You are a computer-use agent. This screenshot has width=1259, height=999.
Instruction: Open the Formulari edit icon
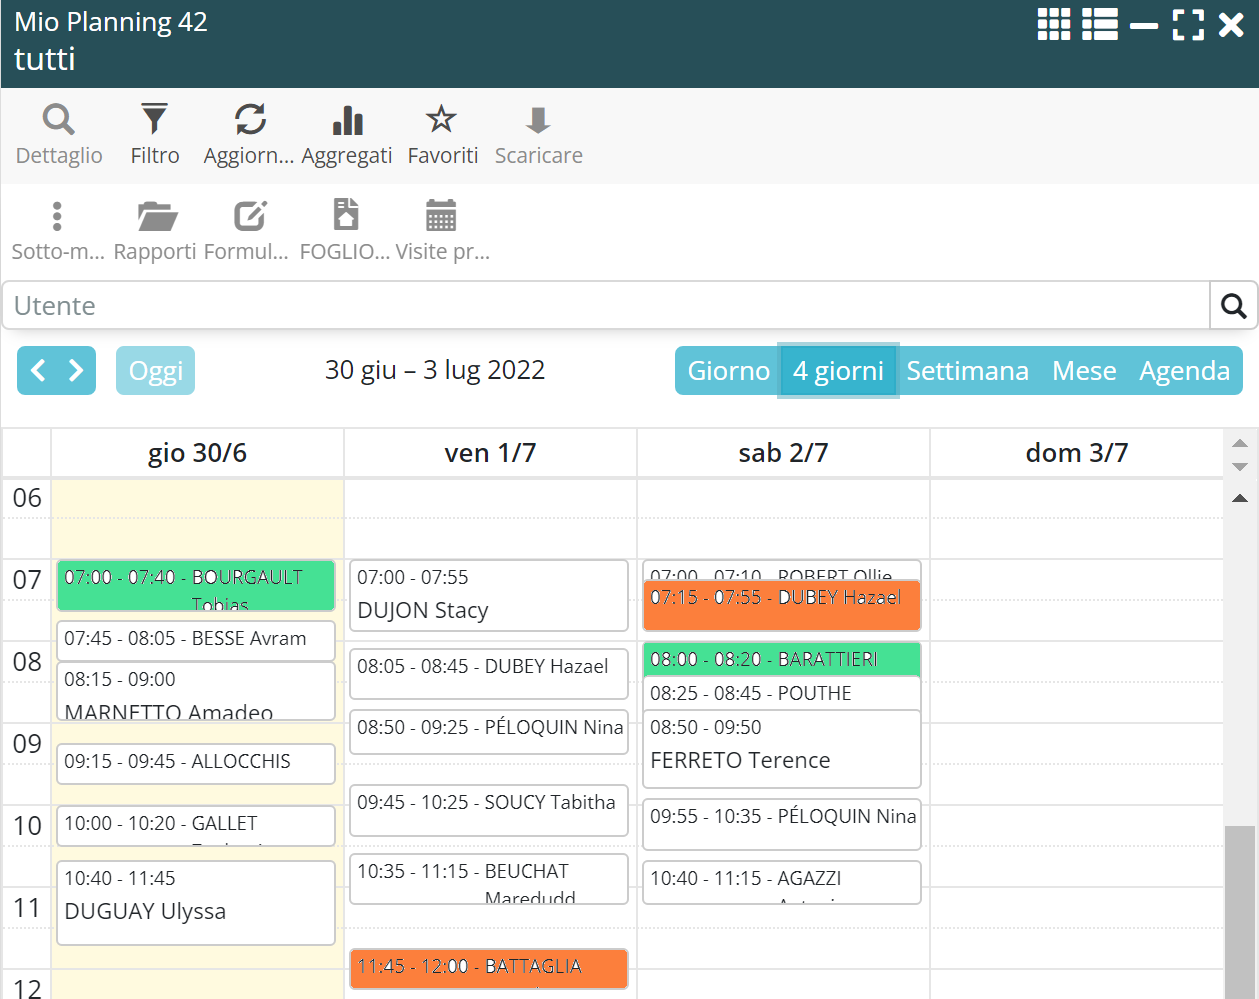(x=248, y=217)
